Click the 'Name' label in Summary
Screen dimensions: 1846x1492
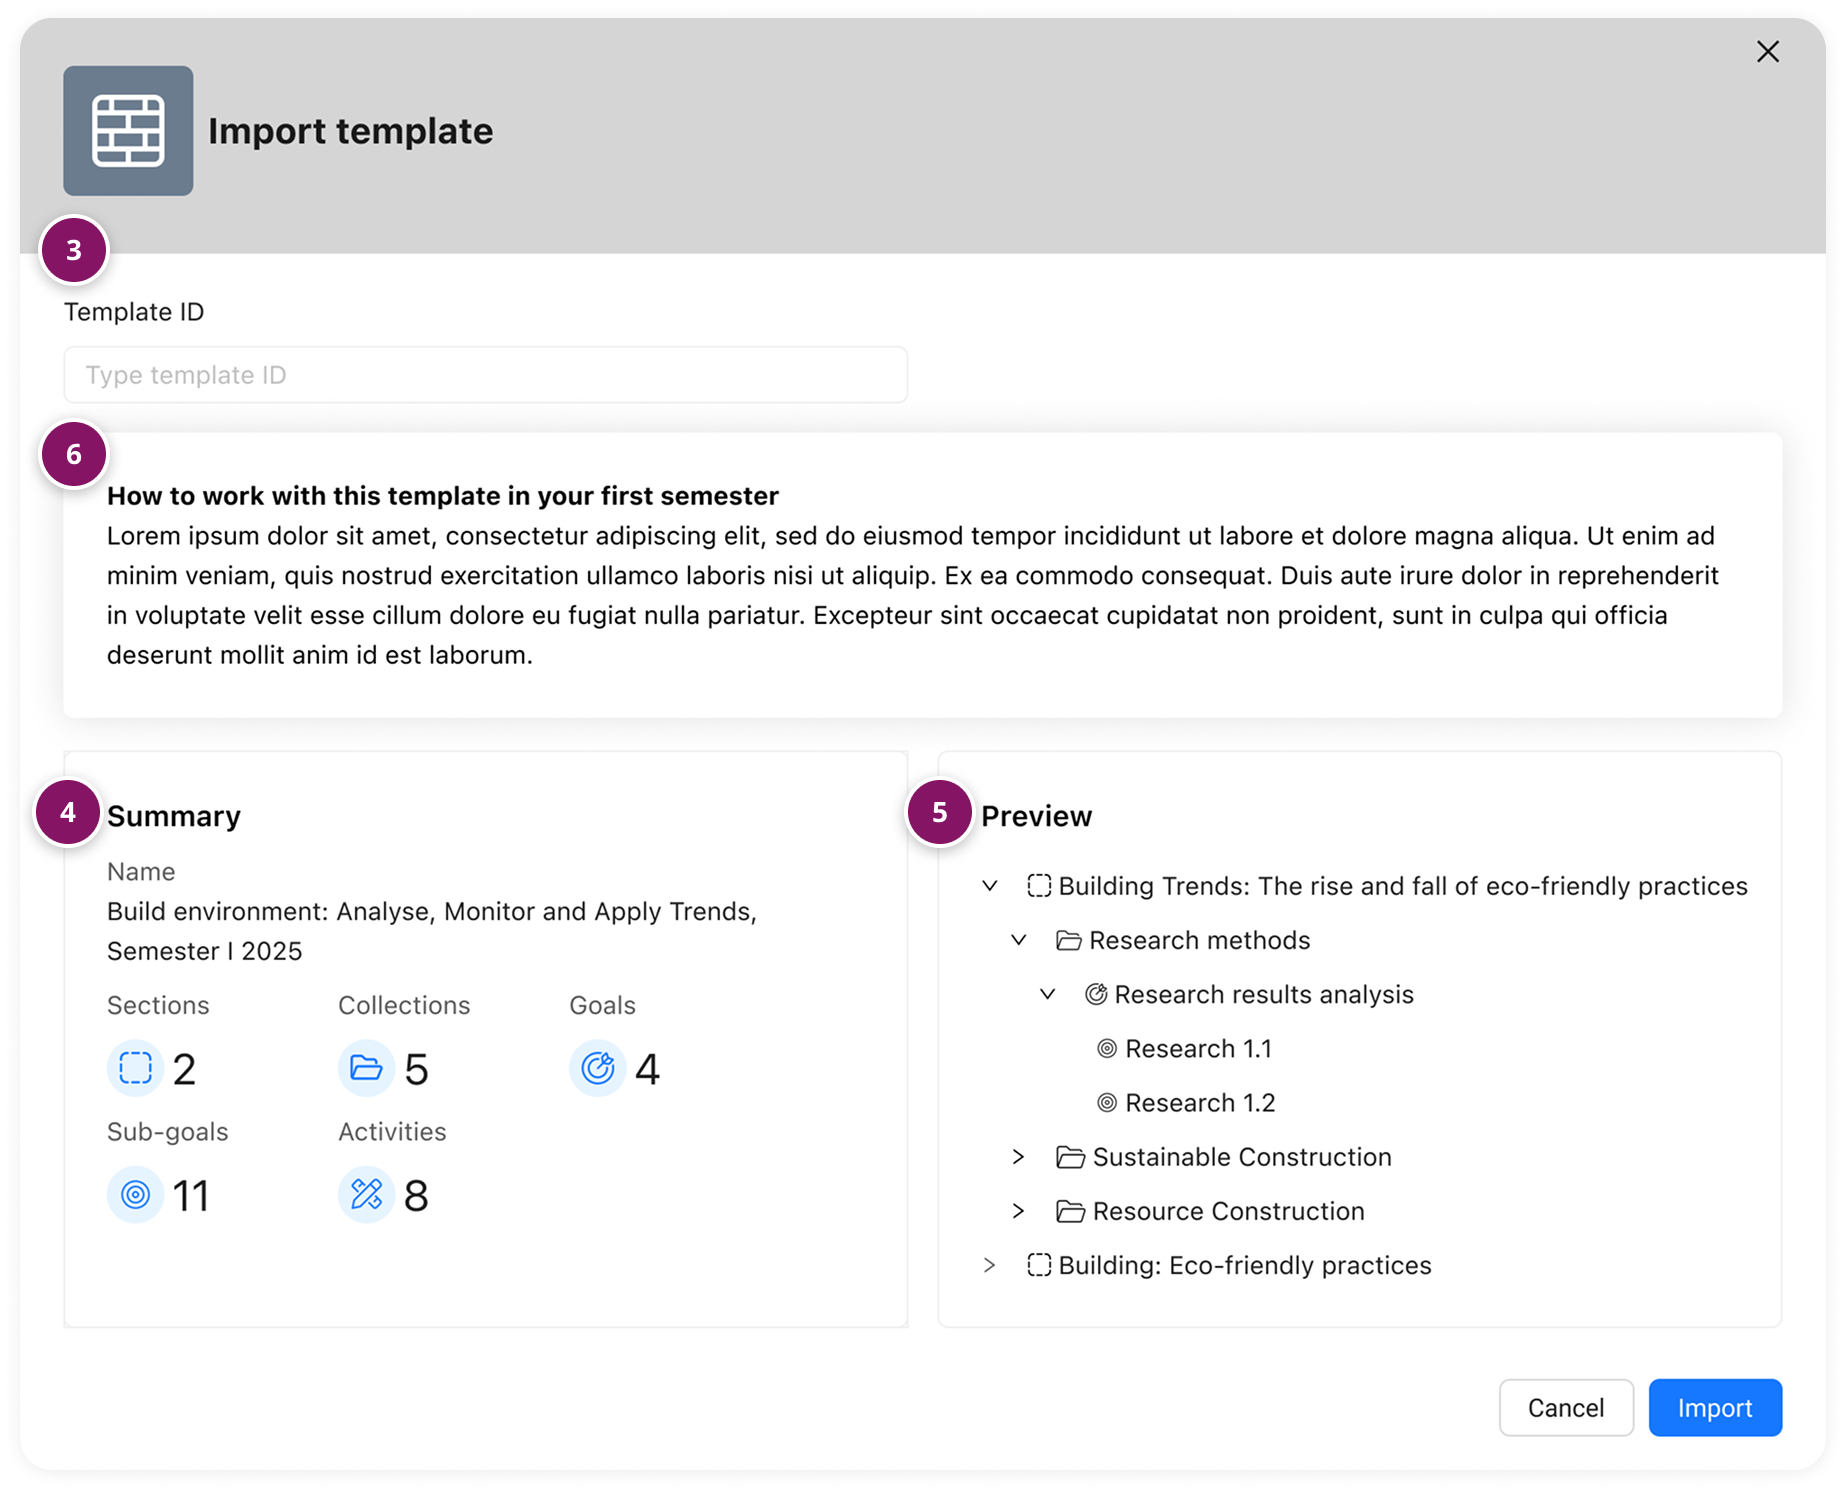[x=141, y=872]
